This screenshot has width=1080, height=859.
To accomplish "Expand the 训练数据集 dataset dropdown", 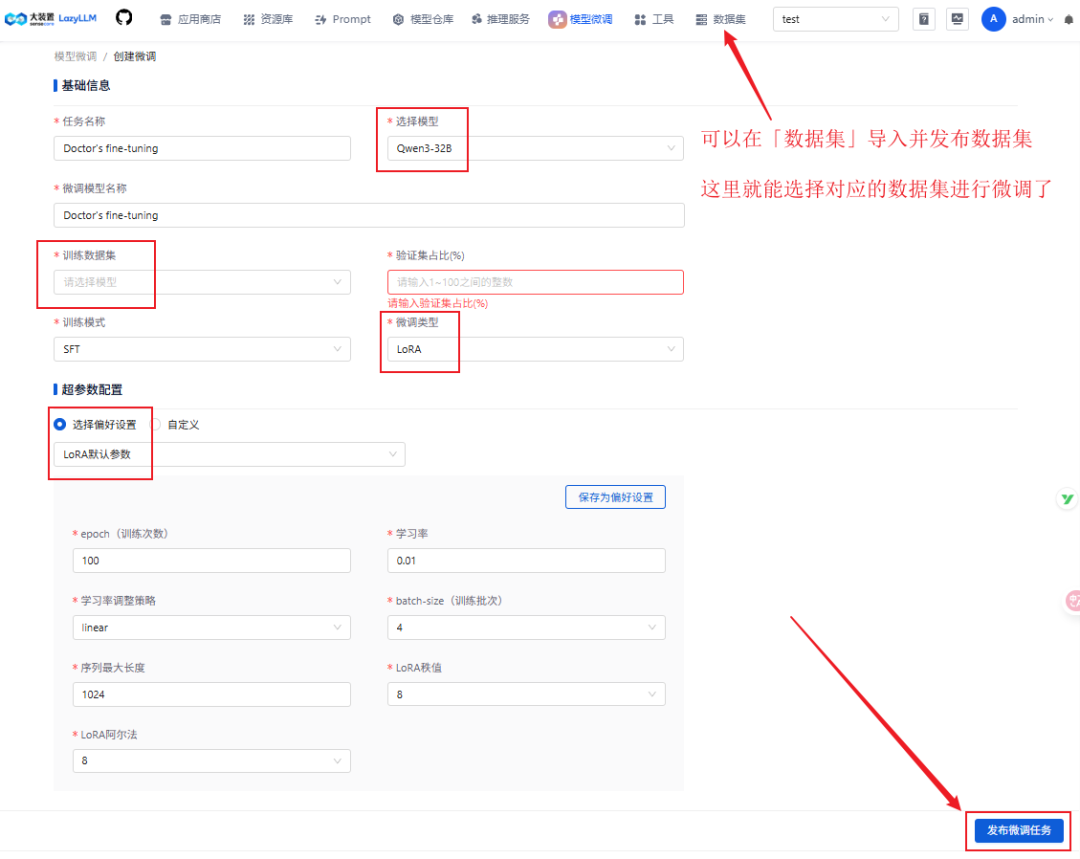I will point(200,282).
